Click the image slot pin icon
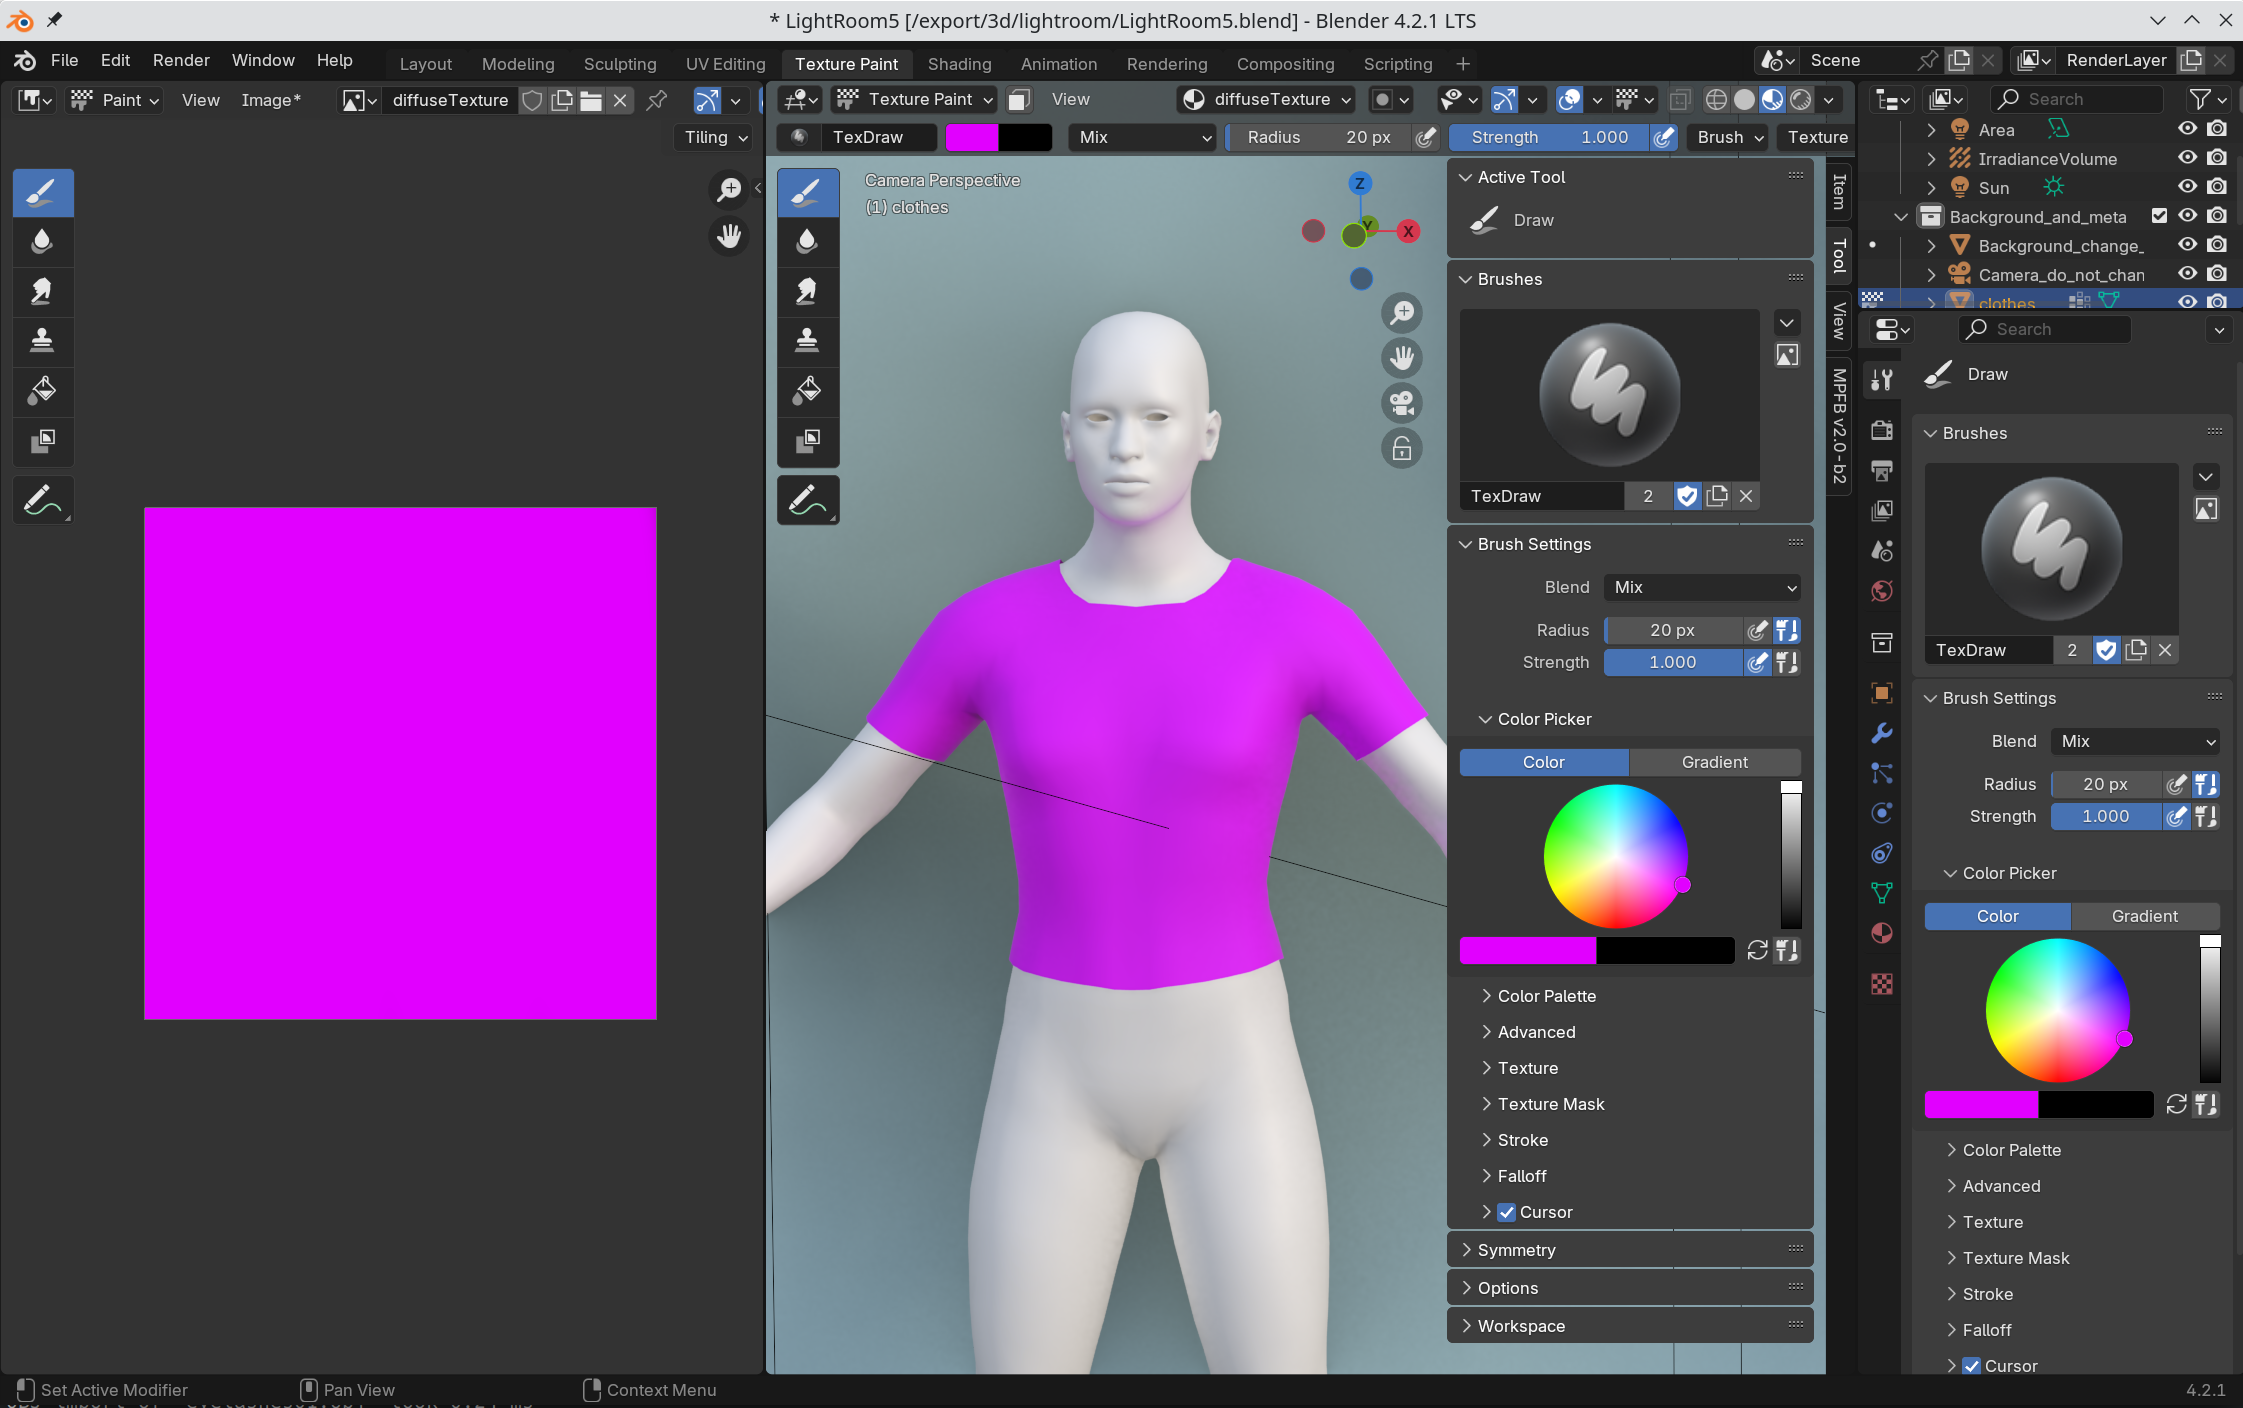 (x=657, y=99)
